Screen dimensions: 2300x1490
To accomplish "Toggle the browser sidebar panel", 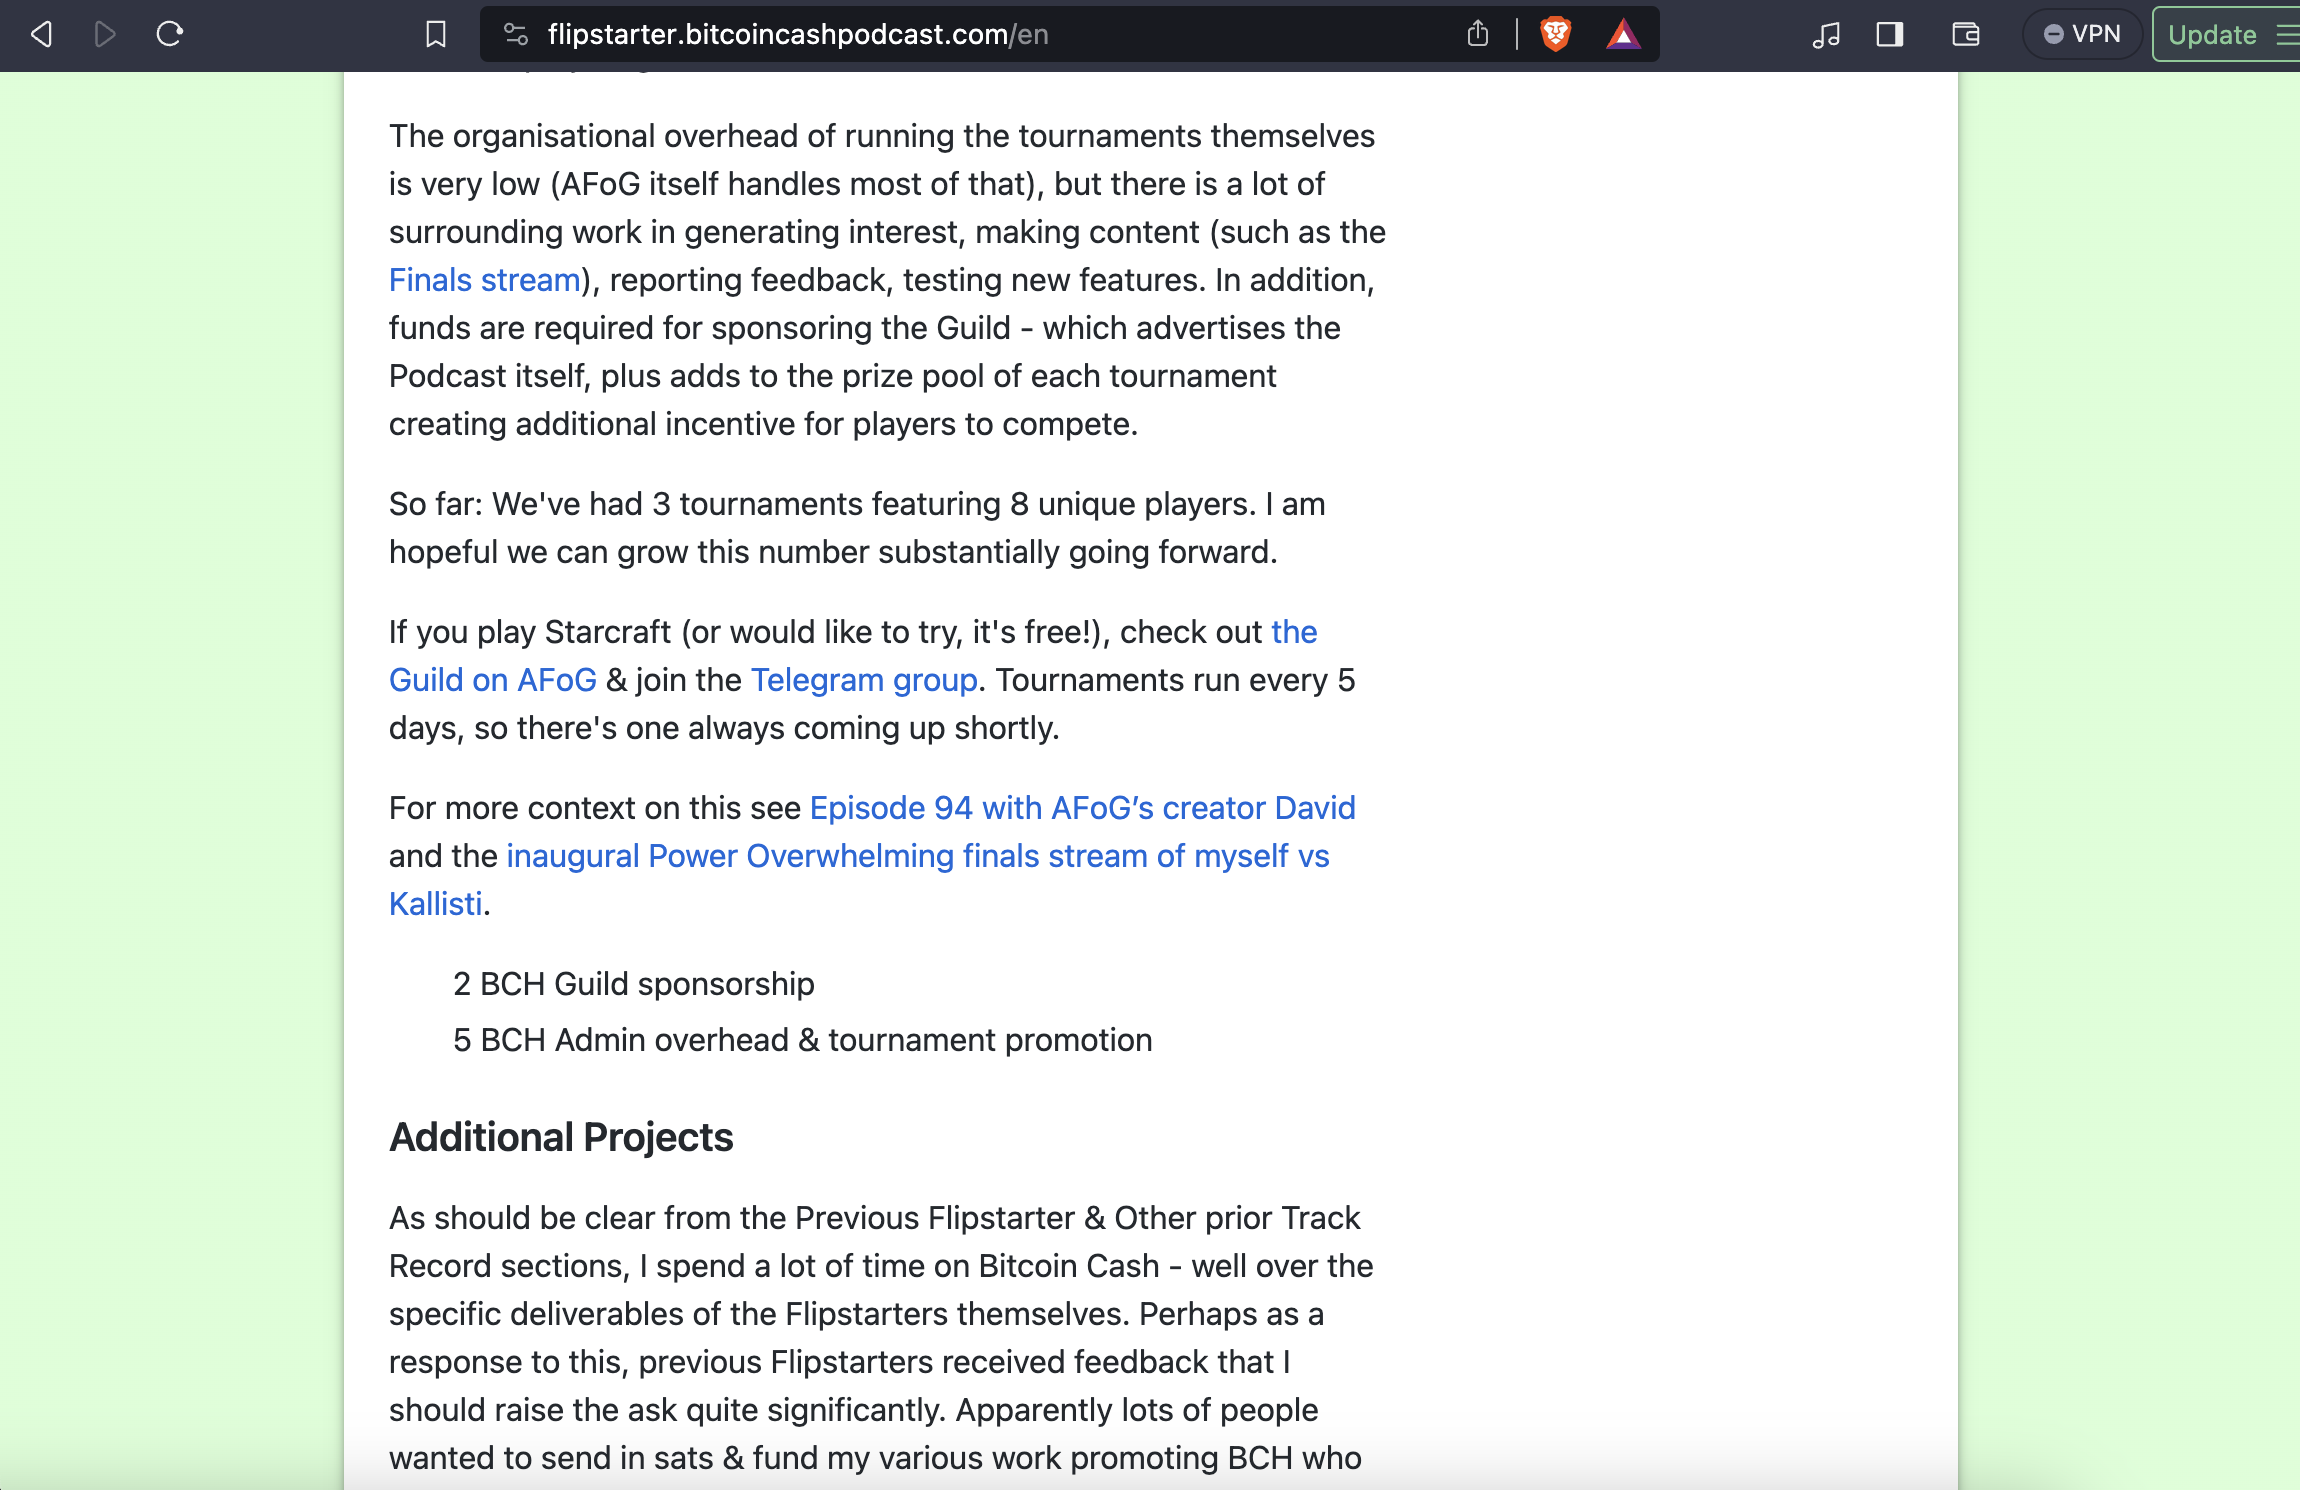I will click(x=1890, y=35).
